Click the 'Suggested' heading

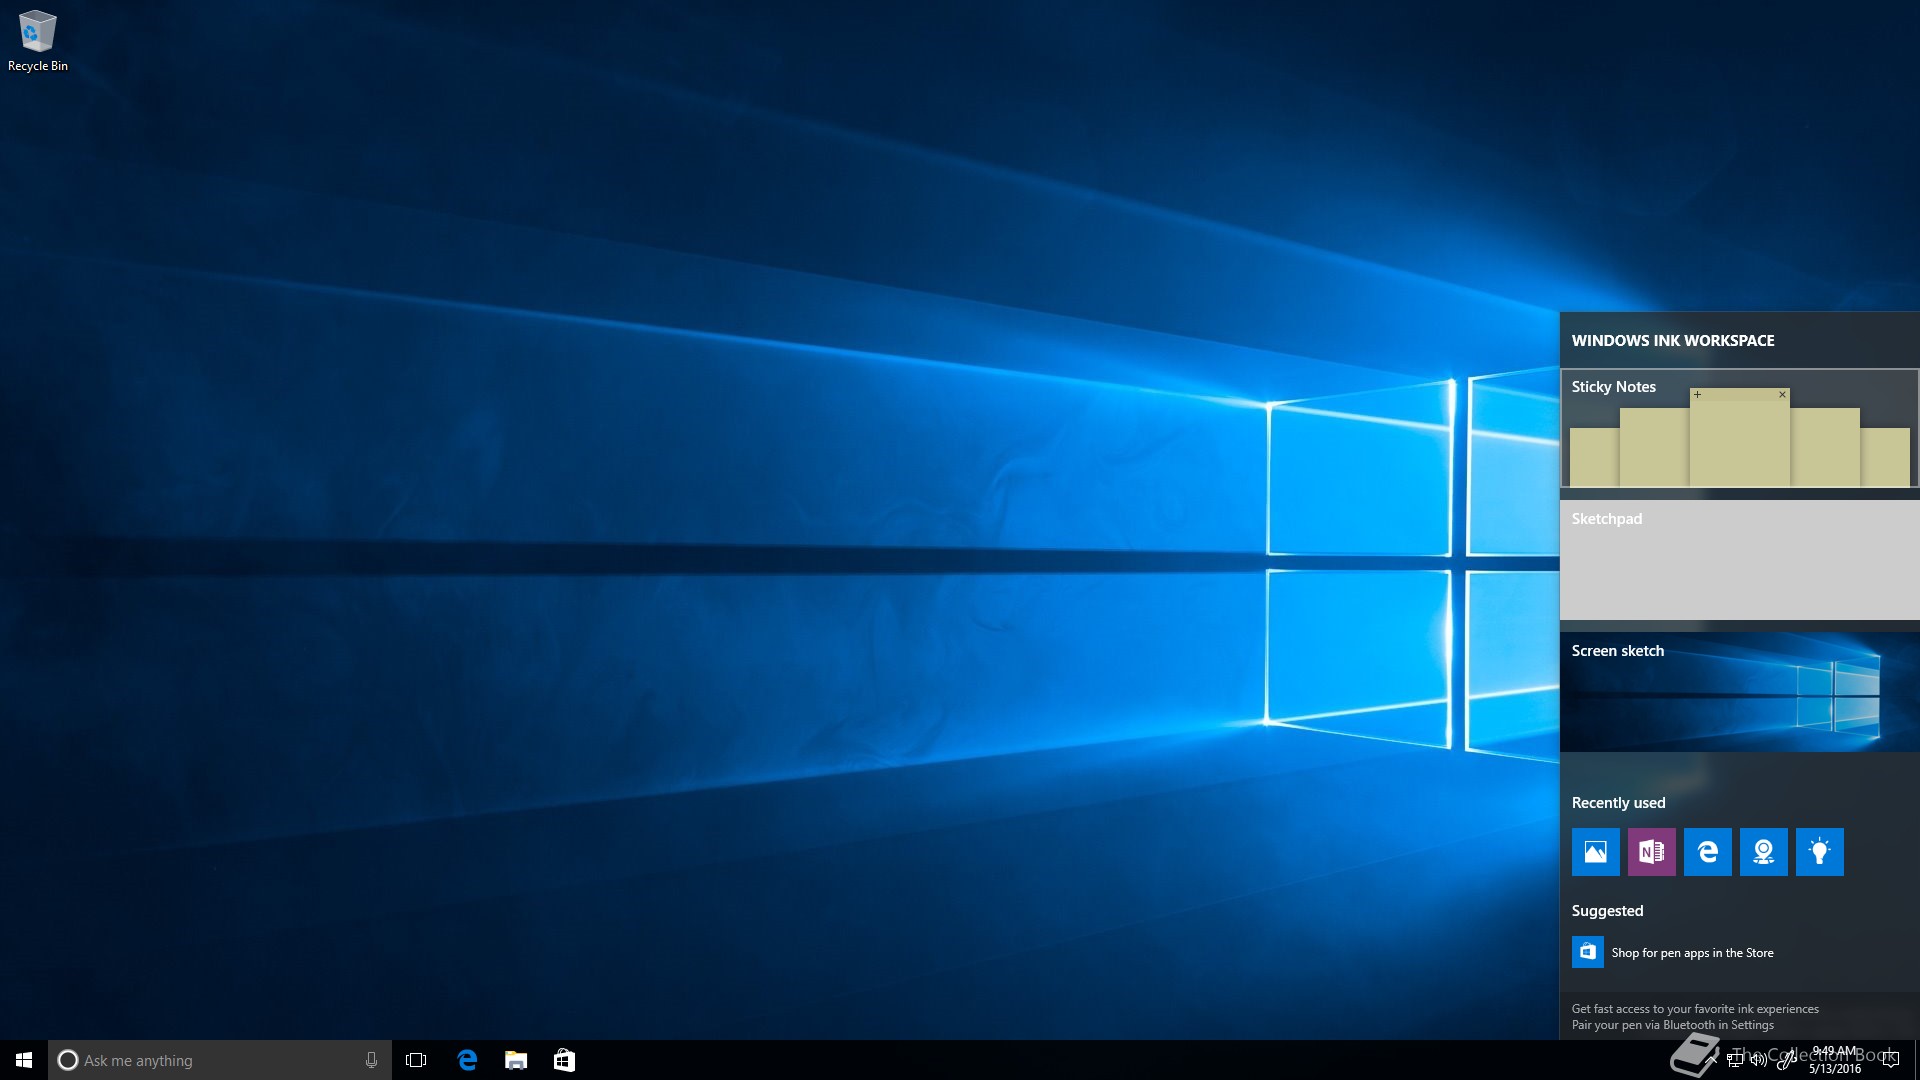(x=1607, y=911)
